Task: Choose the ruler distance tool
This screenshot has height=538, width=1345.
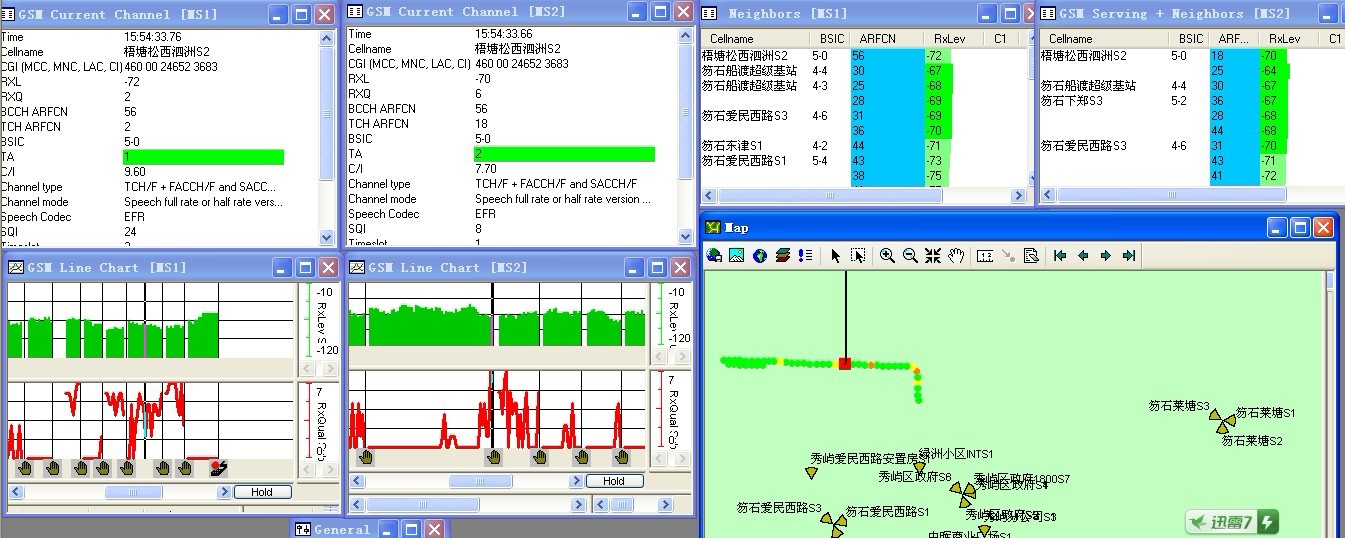Action: (985, 256)
